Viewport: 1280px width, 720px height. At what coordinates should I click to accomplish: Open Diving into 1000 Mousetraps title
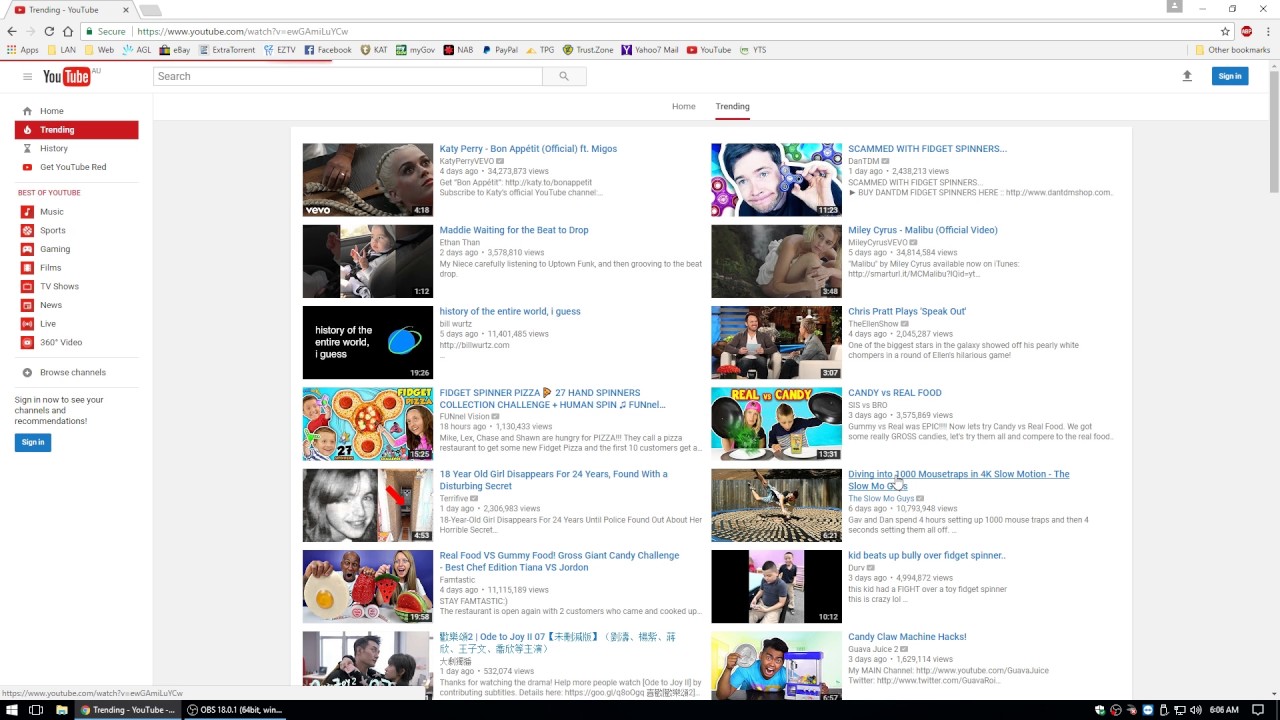(x=958, y=480)
